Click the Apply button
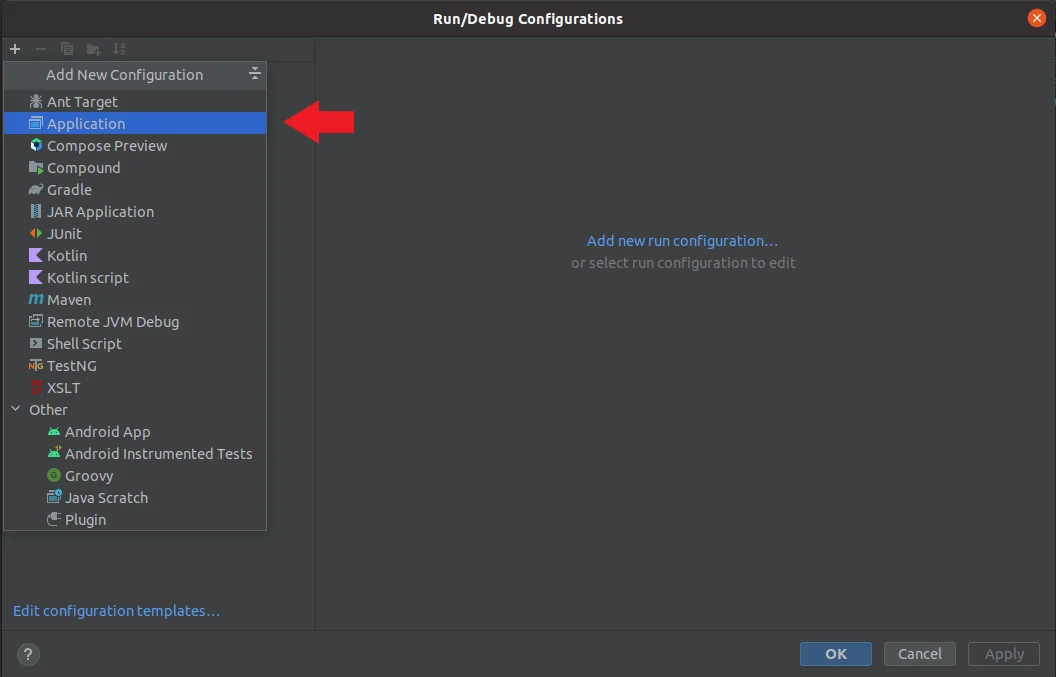The image size is (1056, 677). (1003, 653)
